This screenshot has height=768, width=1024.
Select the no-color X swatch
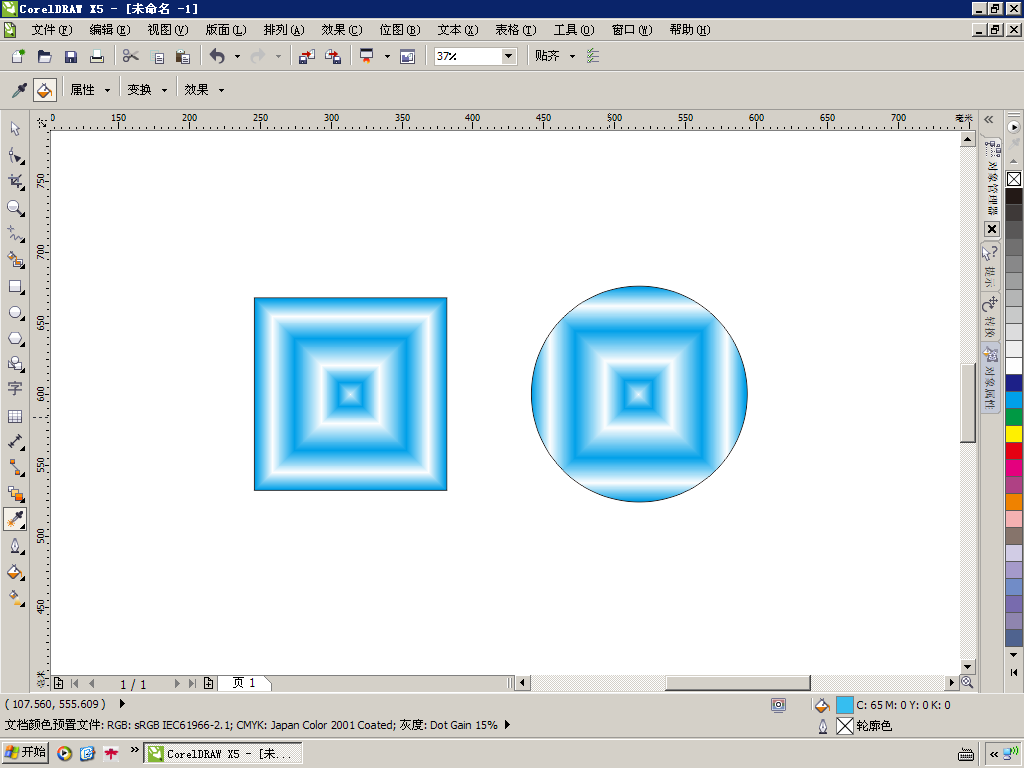tap(1014, 178)
